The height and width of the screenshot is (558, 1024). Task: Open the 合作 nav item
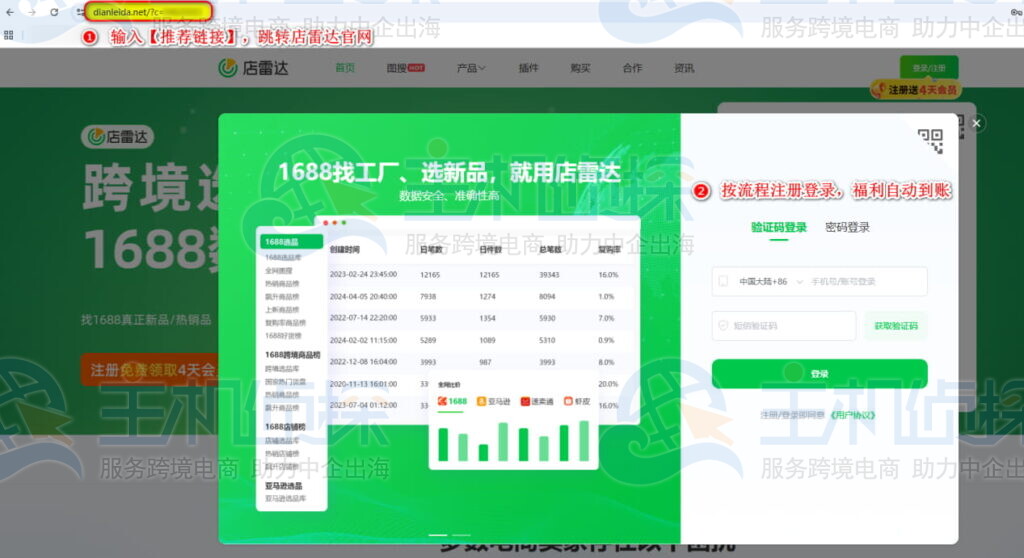(632, 68)
